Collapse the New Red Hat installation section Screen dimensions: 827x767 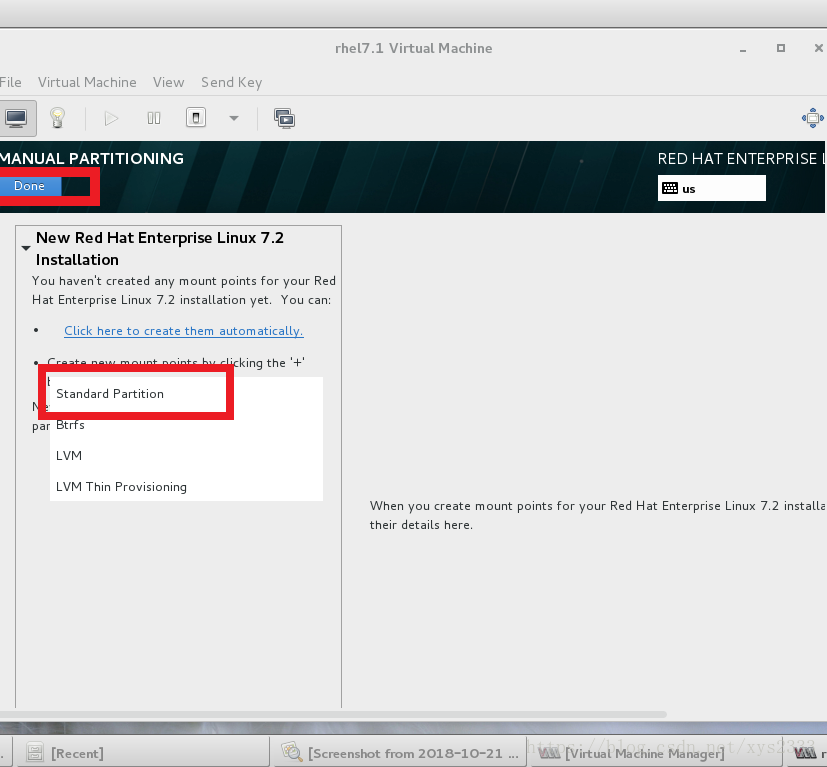point(25,248)
